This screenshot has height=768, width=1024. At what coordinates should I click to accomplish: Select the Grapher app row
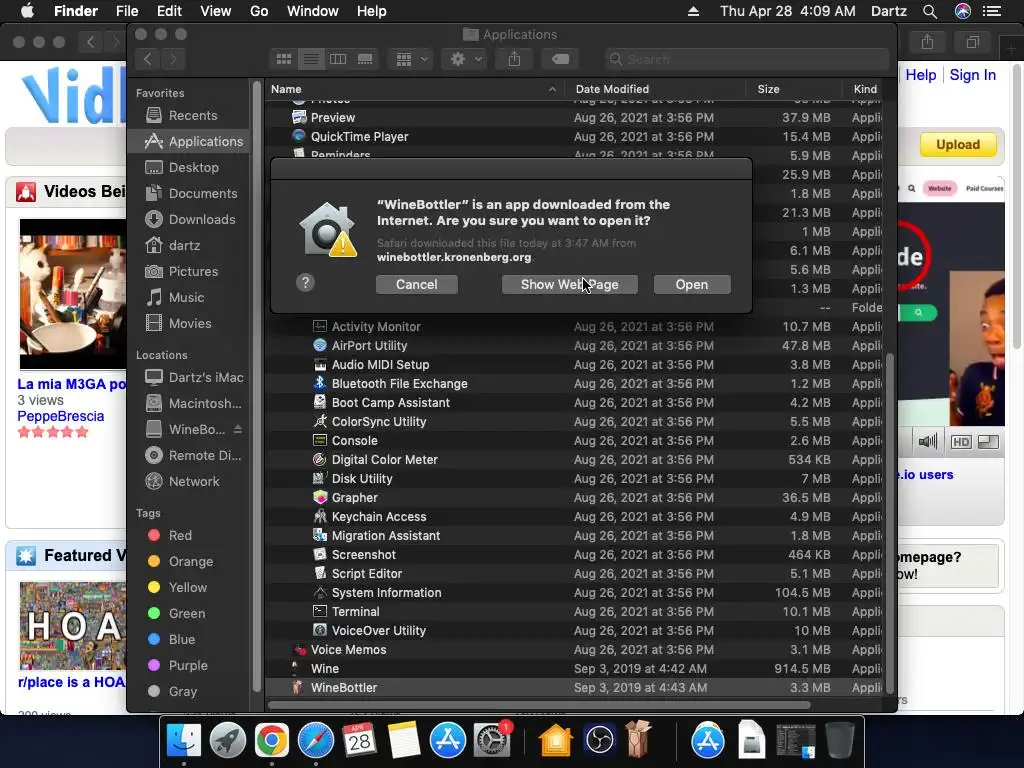pos(574,498)
